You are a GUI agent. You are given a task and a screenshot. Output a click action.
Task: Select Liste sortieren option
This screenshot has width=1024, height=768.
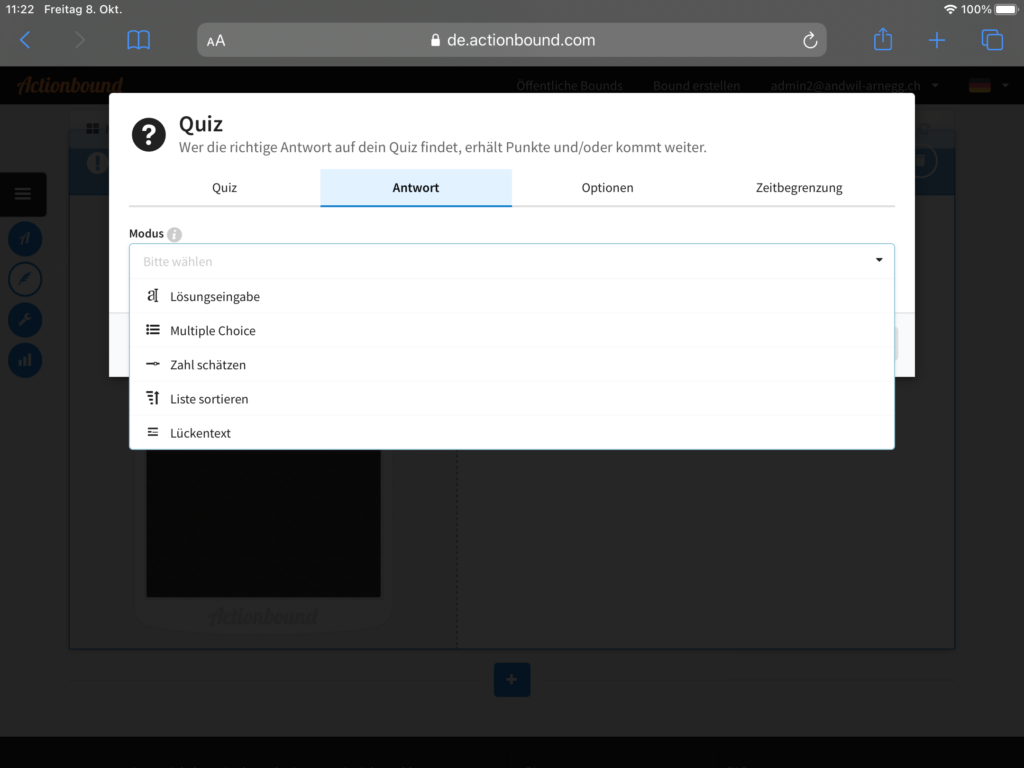208,399
